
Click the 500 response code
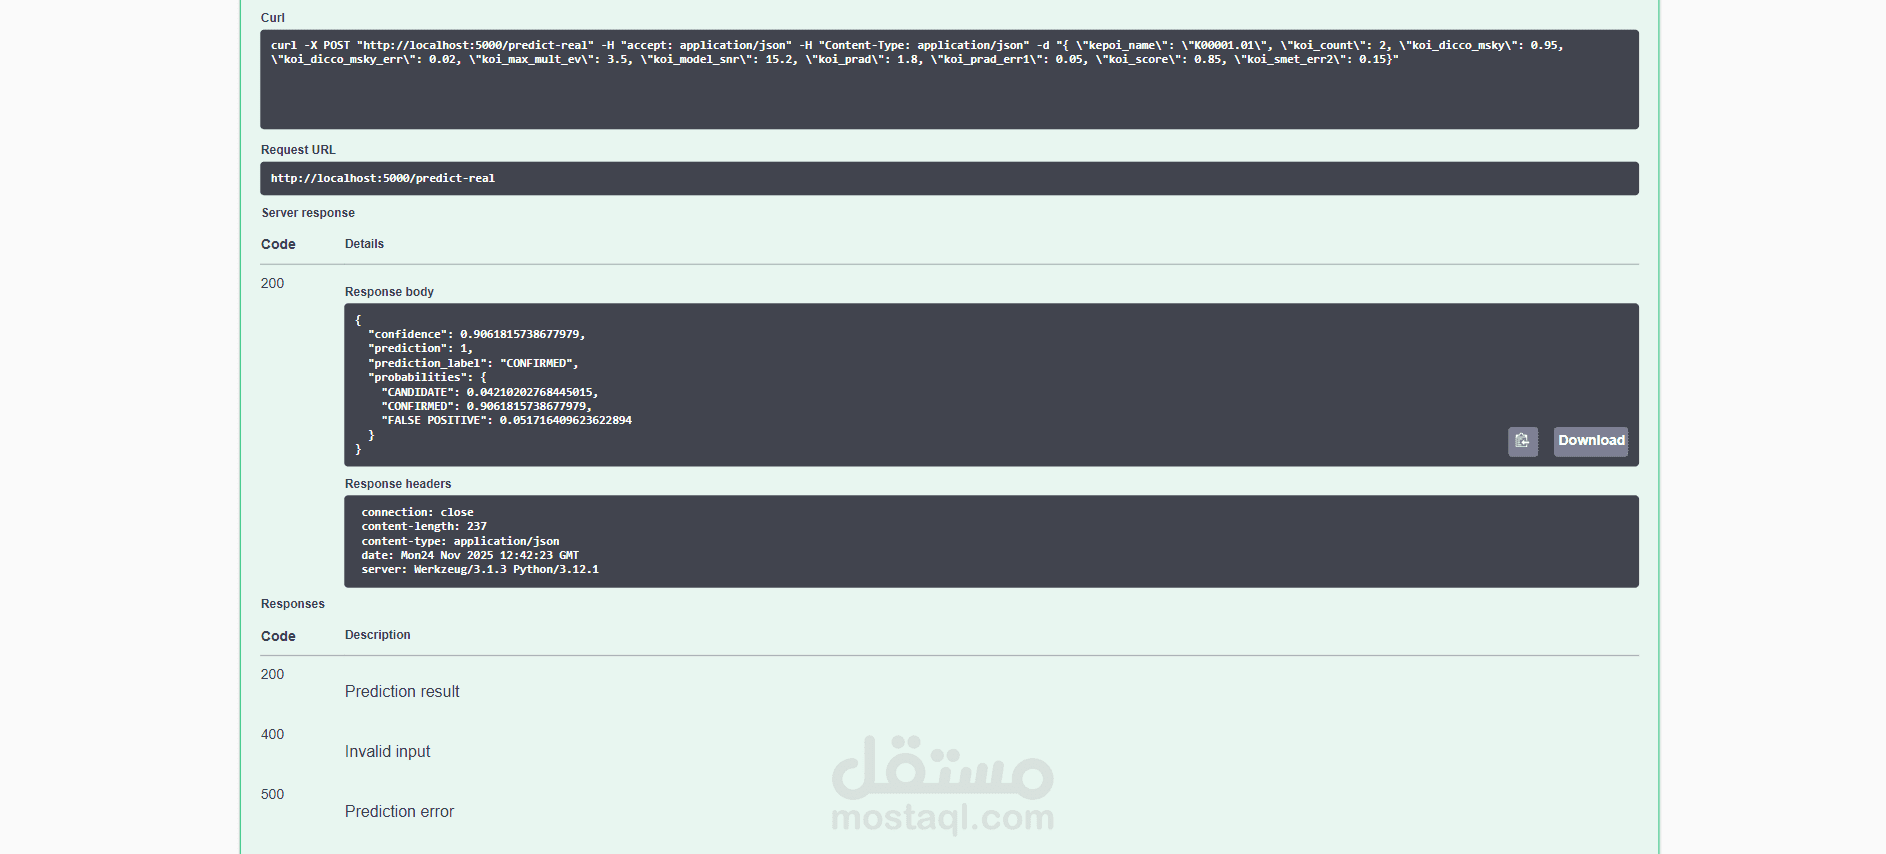tap(272, 794)
